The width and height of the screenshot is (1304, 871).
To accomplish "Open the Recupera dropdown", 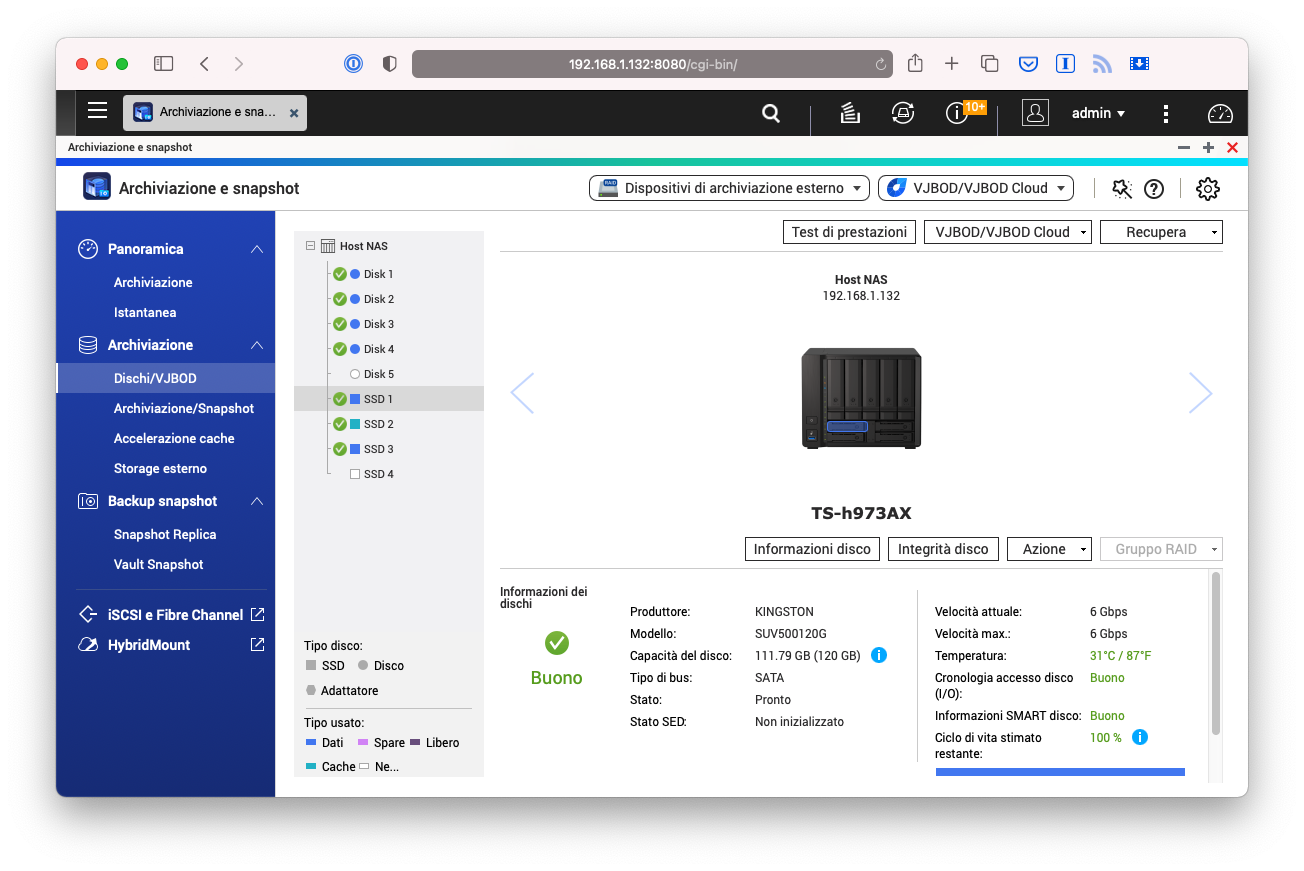I will click(1160, 232).
